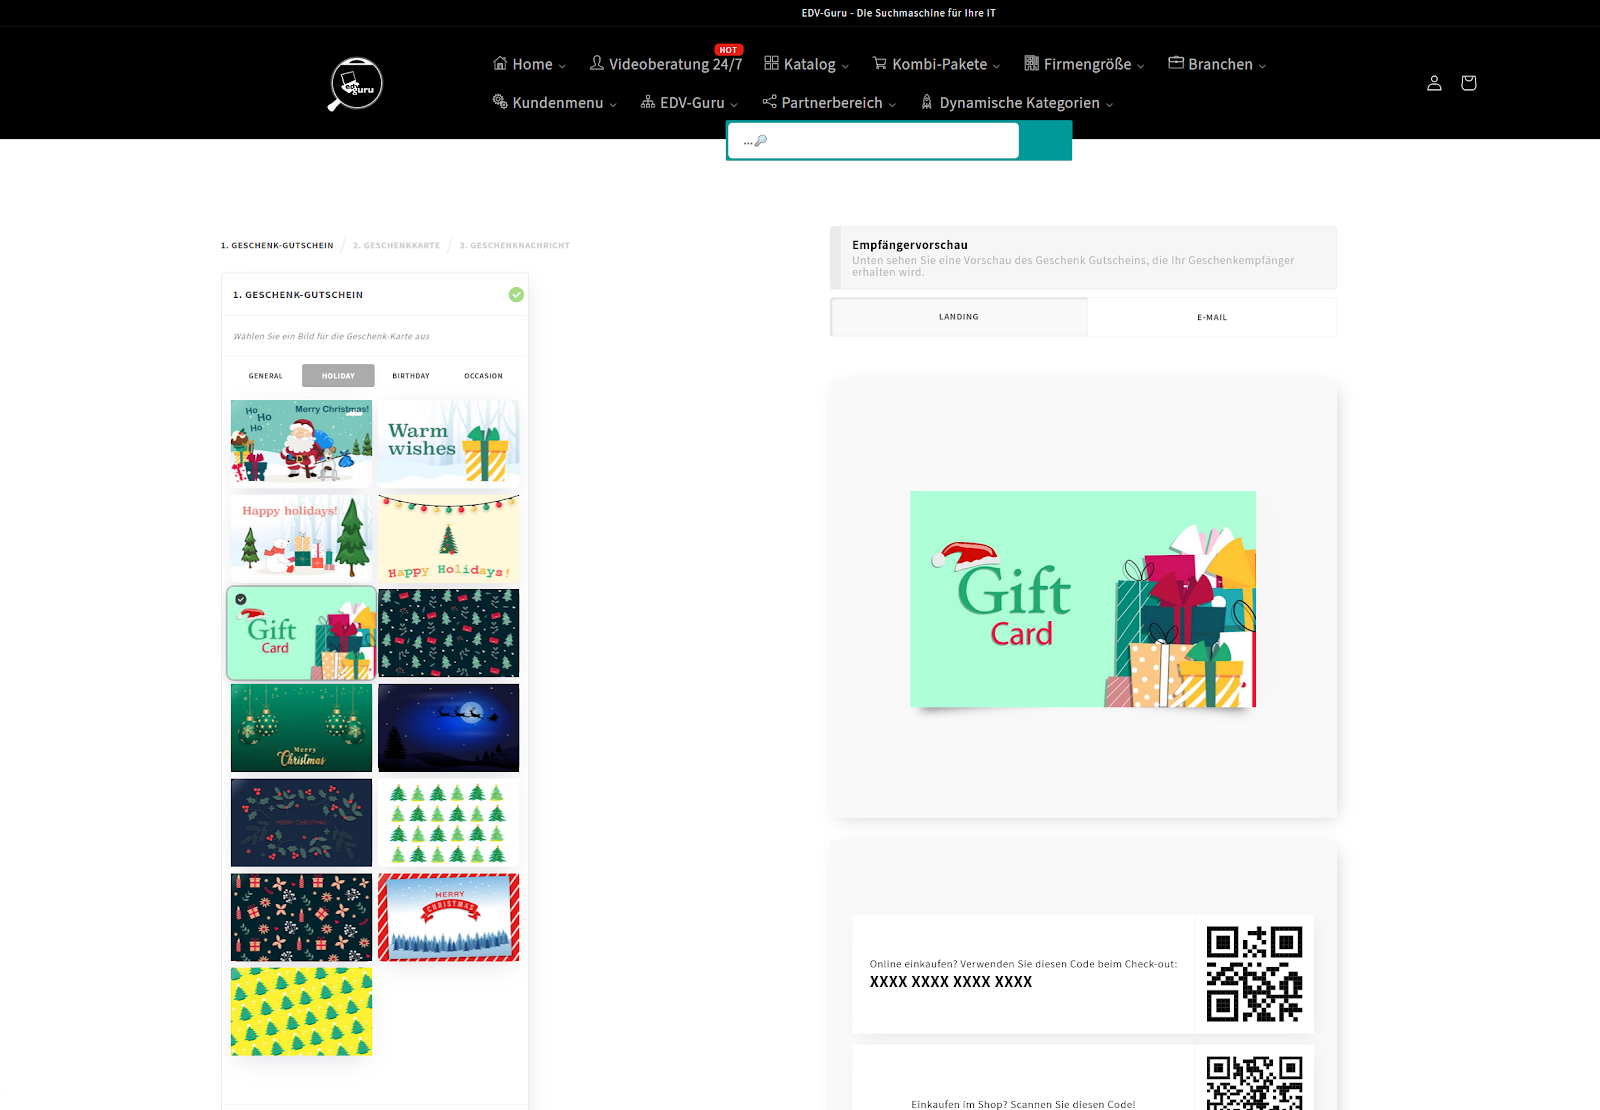Open the Videoberatung 24/7 menu item
The width and height of the screenshot is (1600, 1110).
666,64
